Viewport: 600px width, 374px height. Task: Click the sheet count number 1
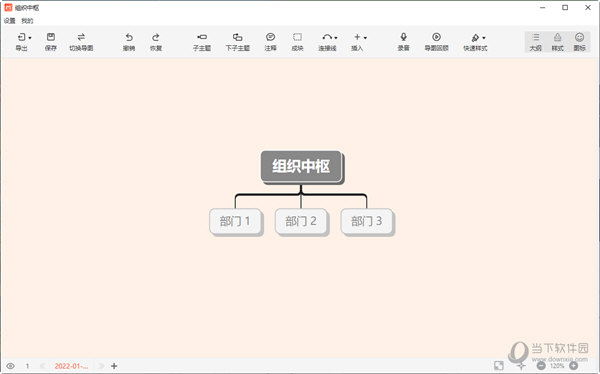pyautogui.click(x=28, y=366)
